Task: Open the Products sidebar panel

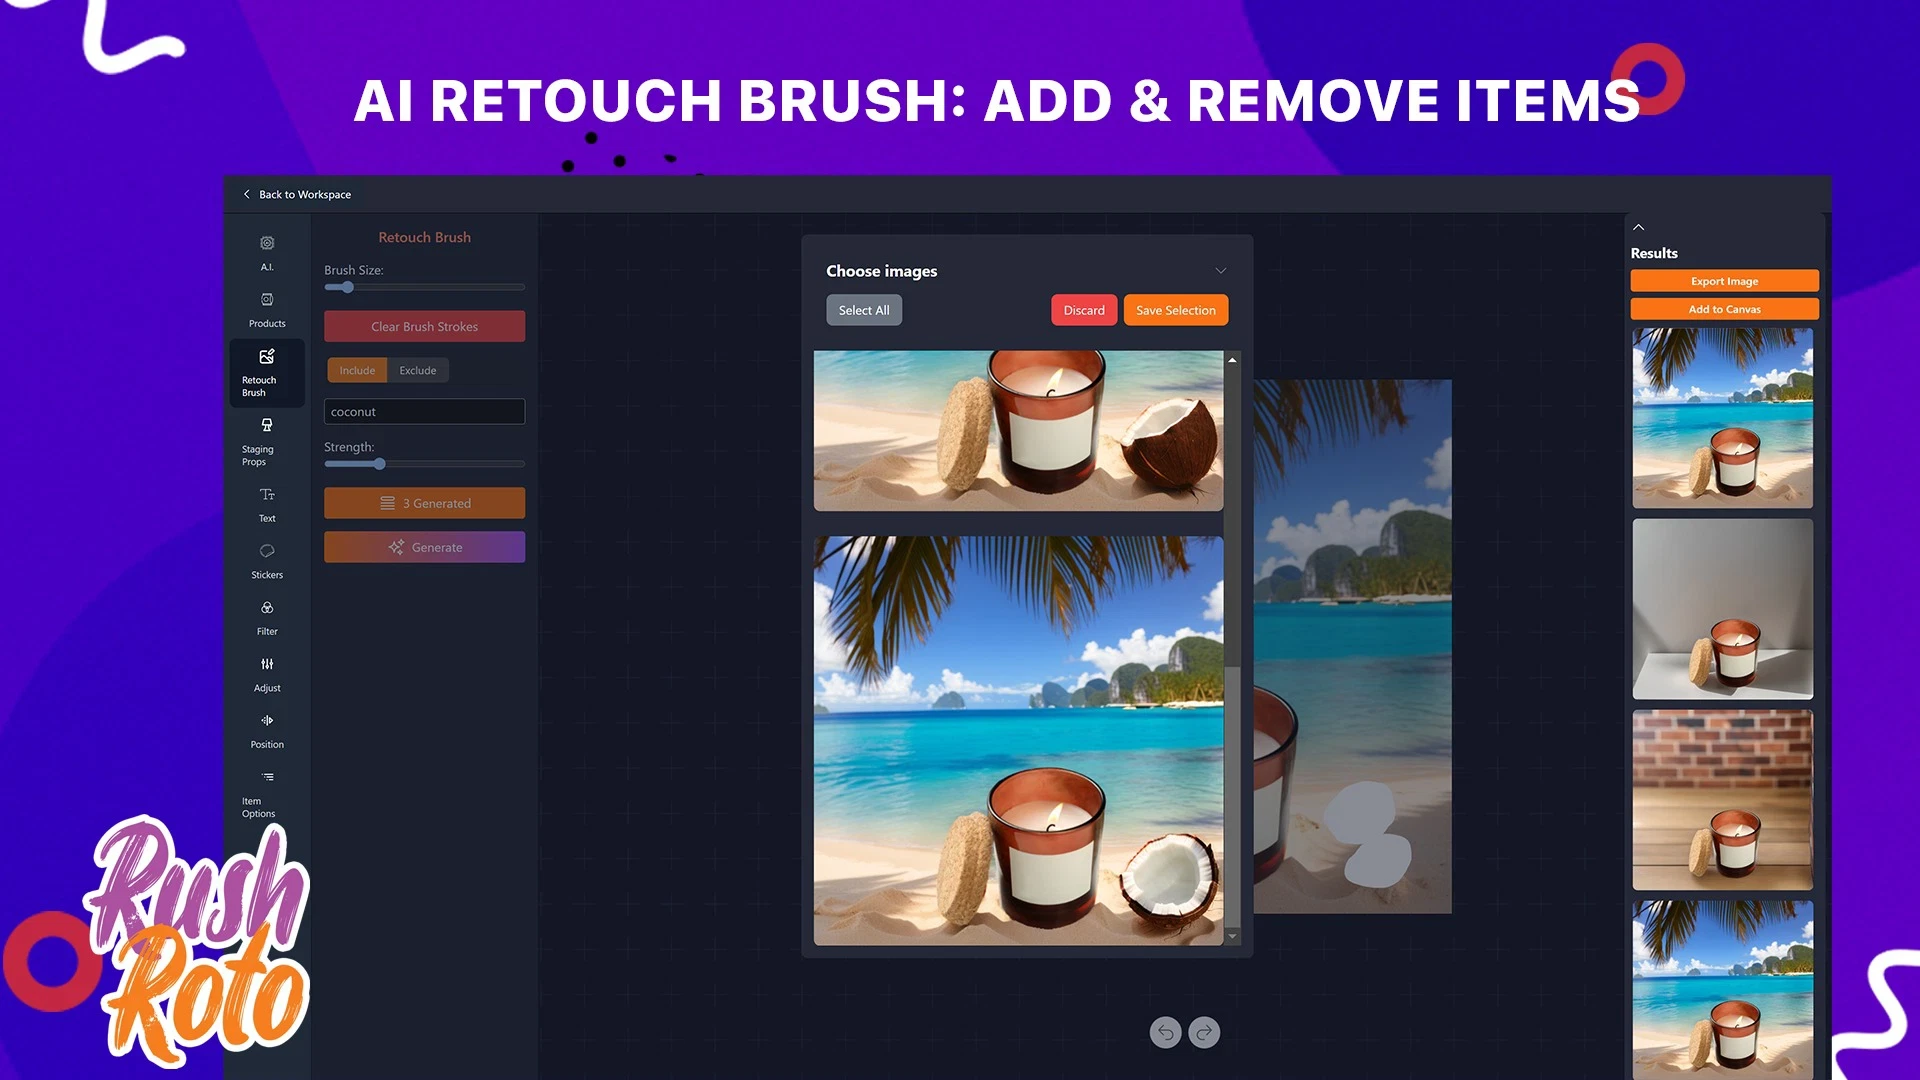Action: [x=267, y=310]
